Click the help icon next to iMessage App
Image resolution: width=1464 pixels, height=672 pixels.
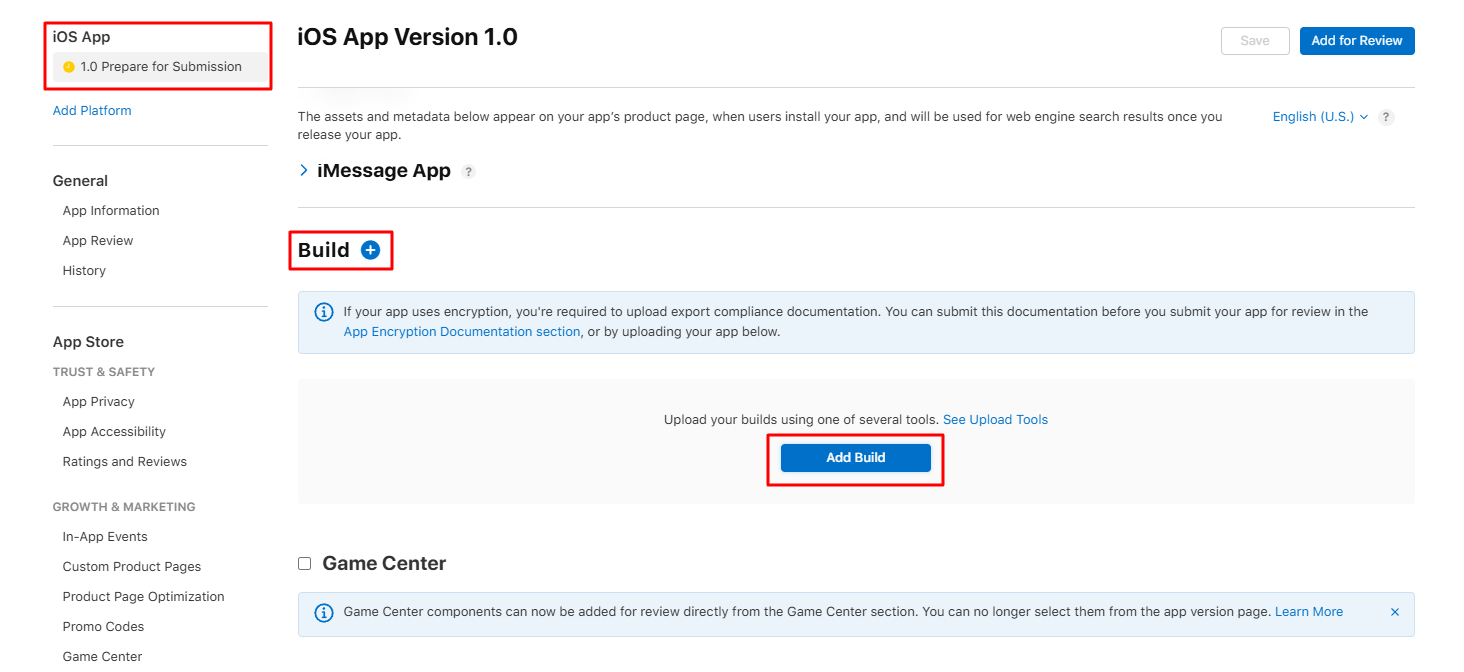(x=469, y=172)
